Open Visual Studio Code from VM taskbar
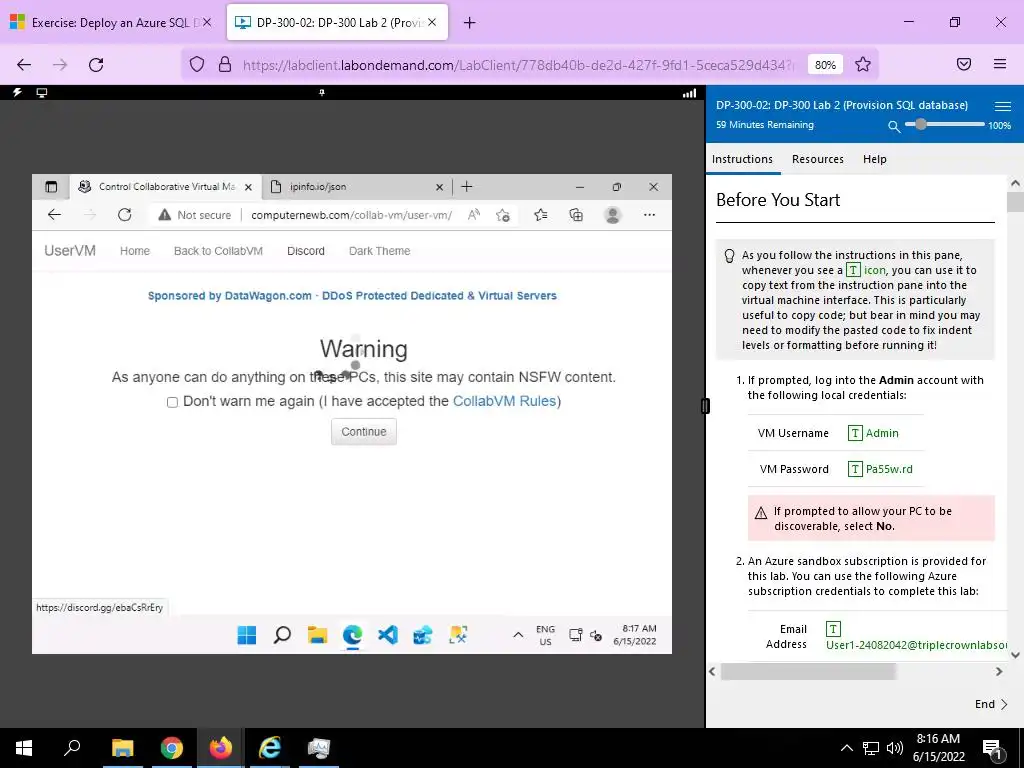1024x768 pixels. pos(388,634)
